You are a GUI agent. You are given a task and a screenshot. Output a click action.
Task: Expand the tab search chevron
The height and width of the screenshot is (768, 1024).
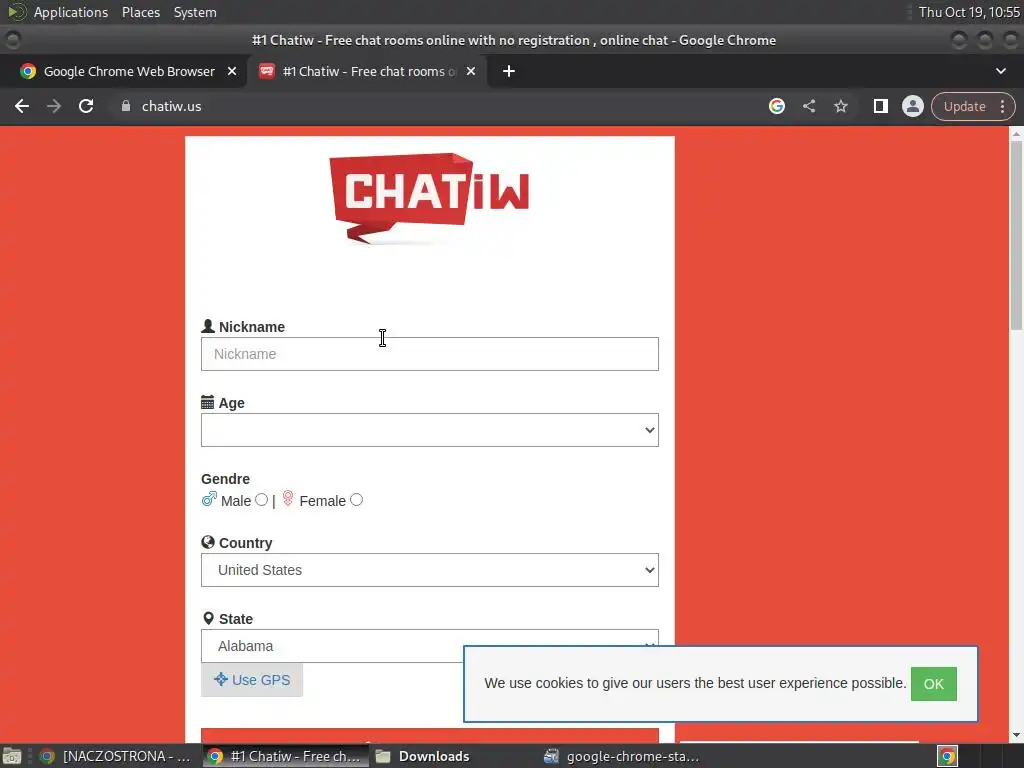pyautogui.click(x=1000, y=71)
